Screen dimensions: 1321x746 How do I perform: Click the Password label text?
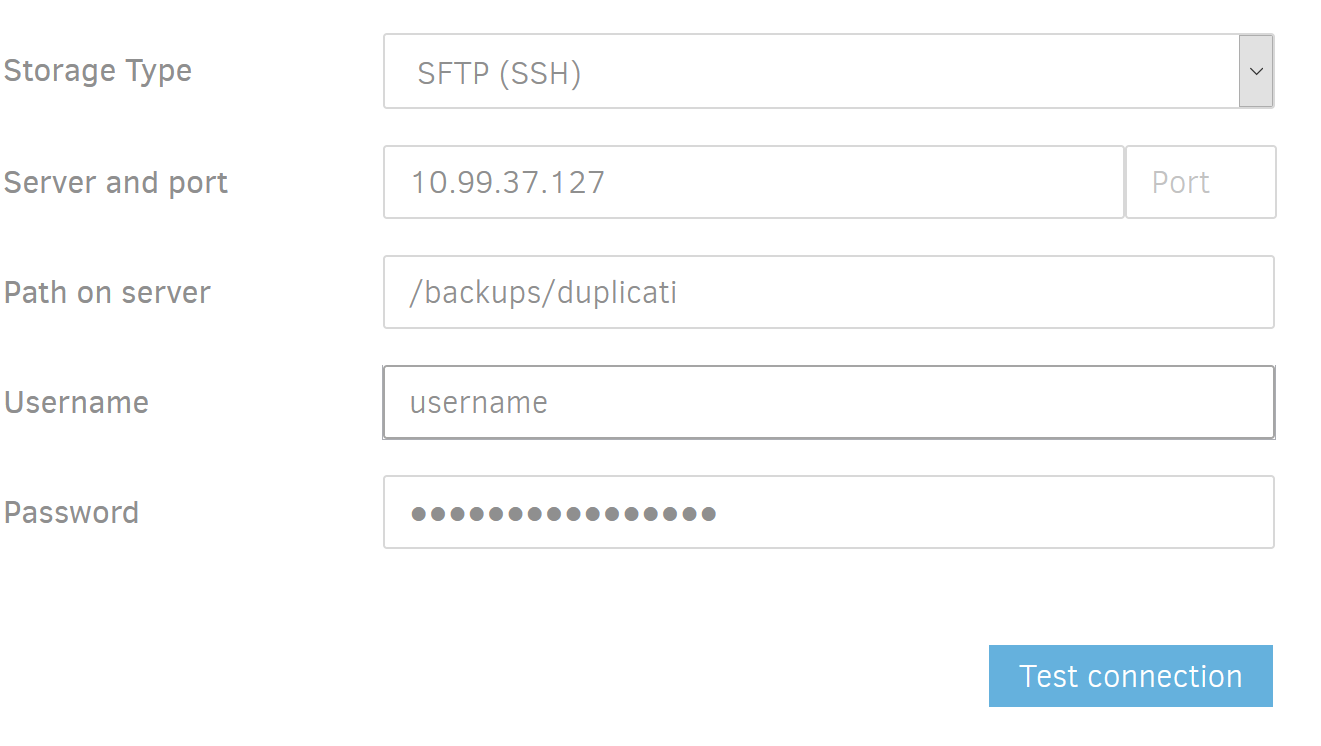(71, 513)
